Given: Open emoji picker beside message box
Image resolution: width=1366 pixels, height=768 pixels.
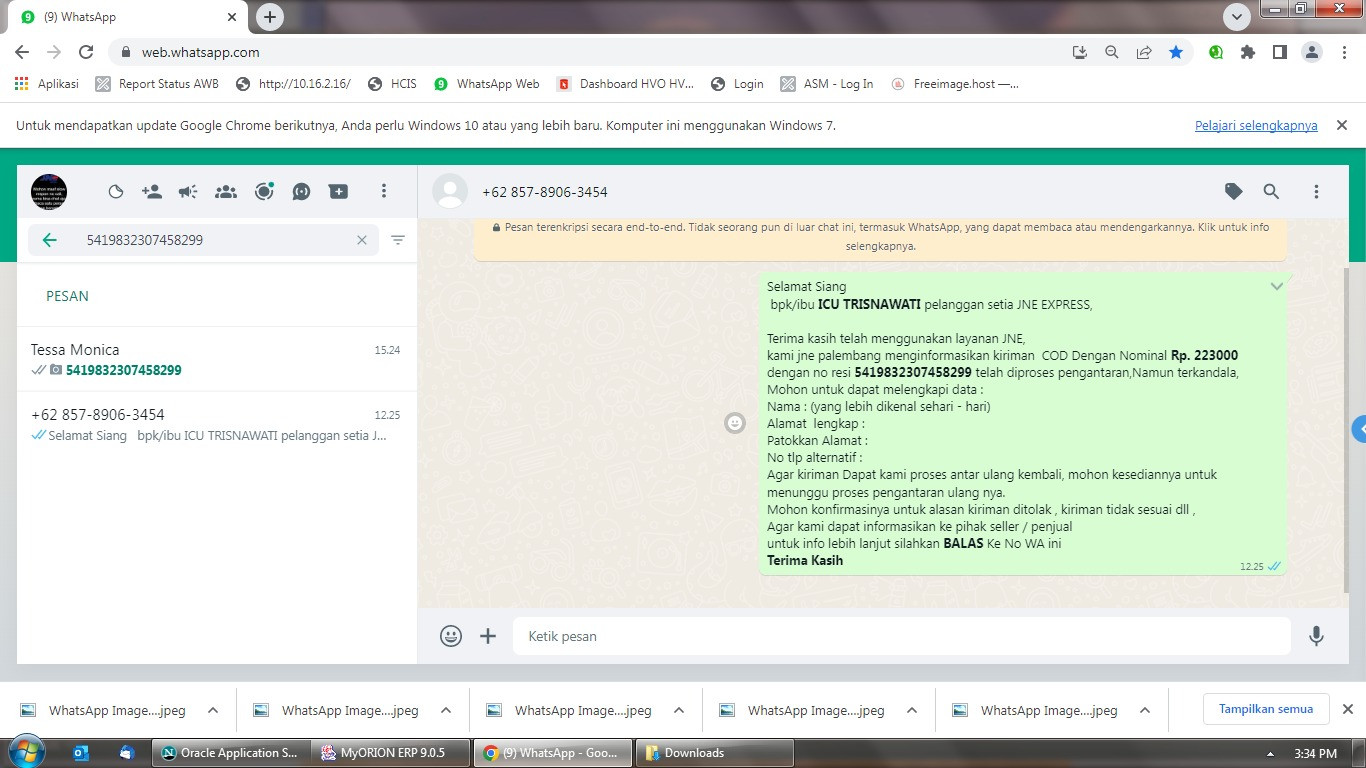Looking at the screenshot, I should click(x=451, y=636).
